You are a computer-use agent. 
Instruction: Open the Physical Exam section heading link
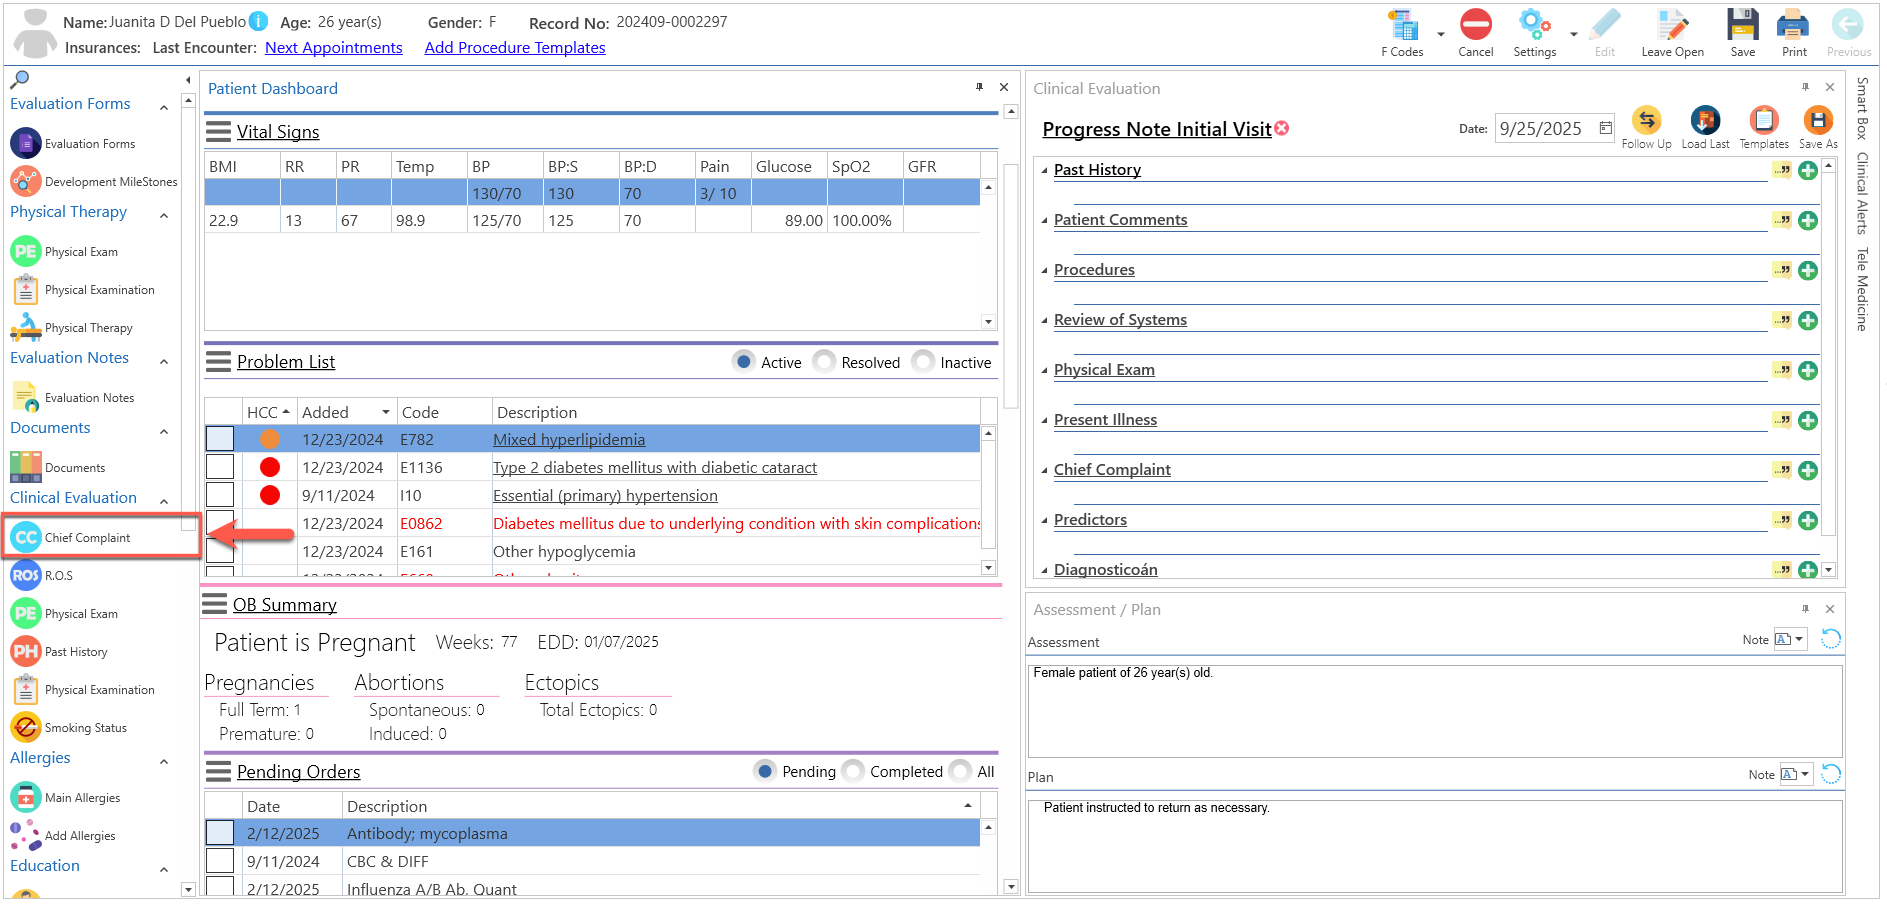pos(1104,370)
